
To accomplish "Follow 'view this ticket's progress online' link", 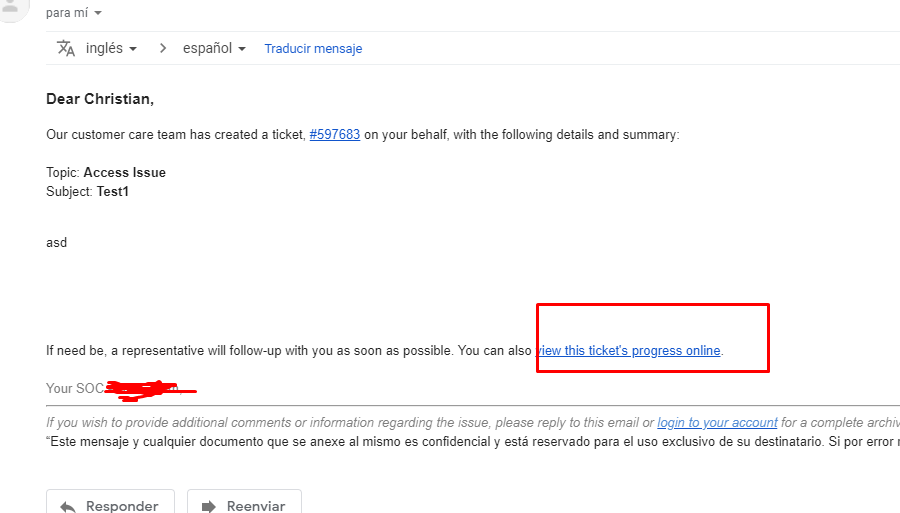I will pos(630,350).
